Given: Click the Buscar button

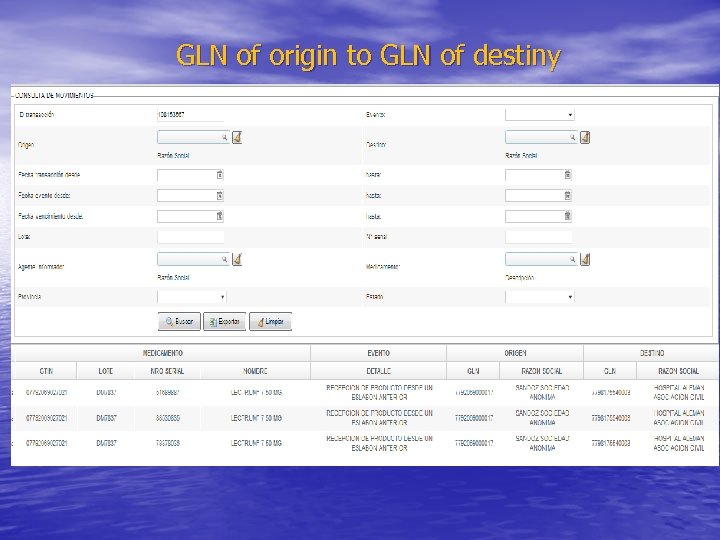Looking at the screenshot, I should coord(179,321).
